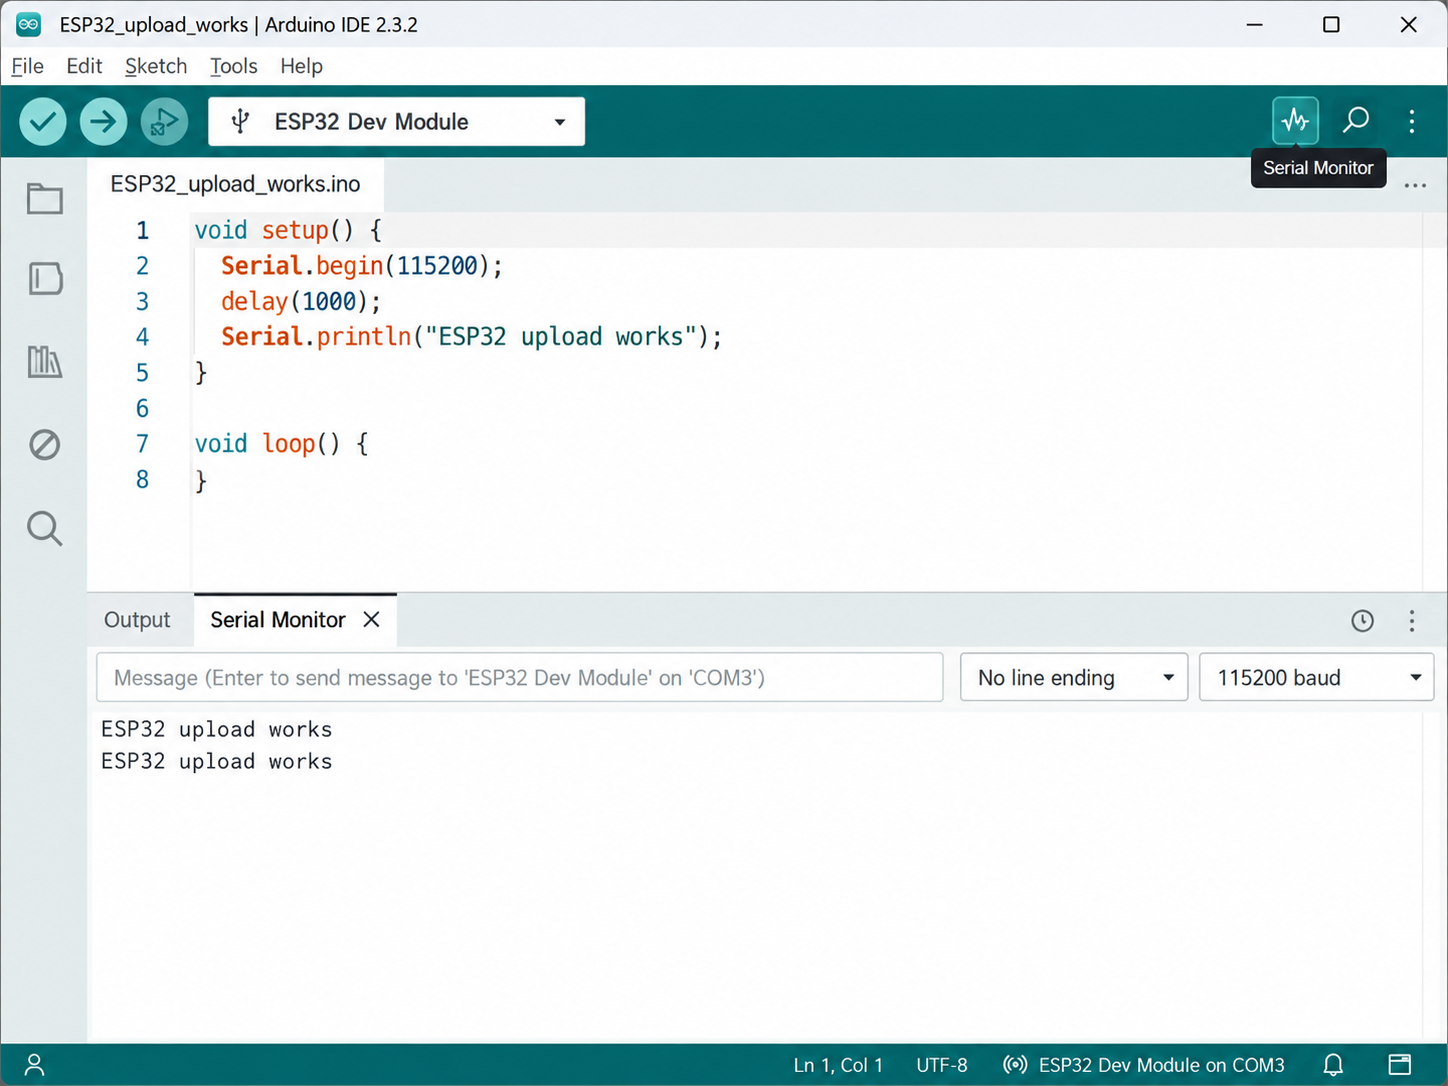1448x1086 pixels.
Task: Open the toolbar three-dot options menu
Action: 1412,121
